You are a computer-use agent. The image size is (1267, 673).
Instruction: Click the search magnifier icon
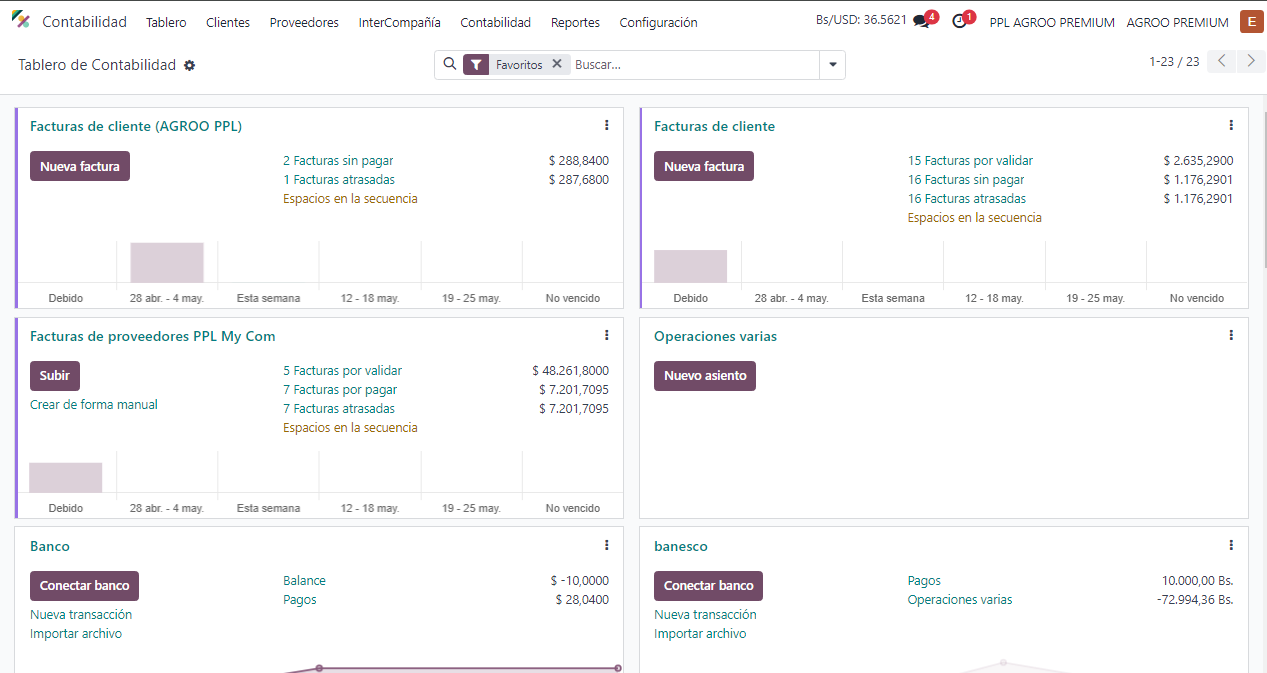click(449, 64)
